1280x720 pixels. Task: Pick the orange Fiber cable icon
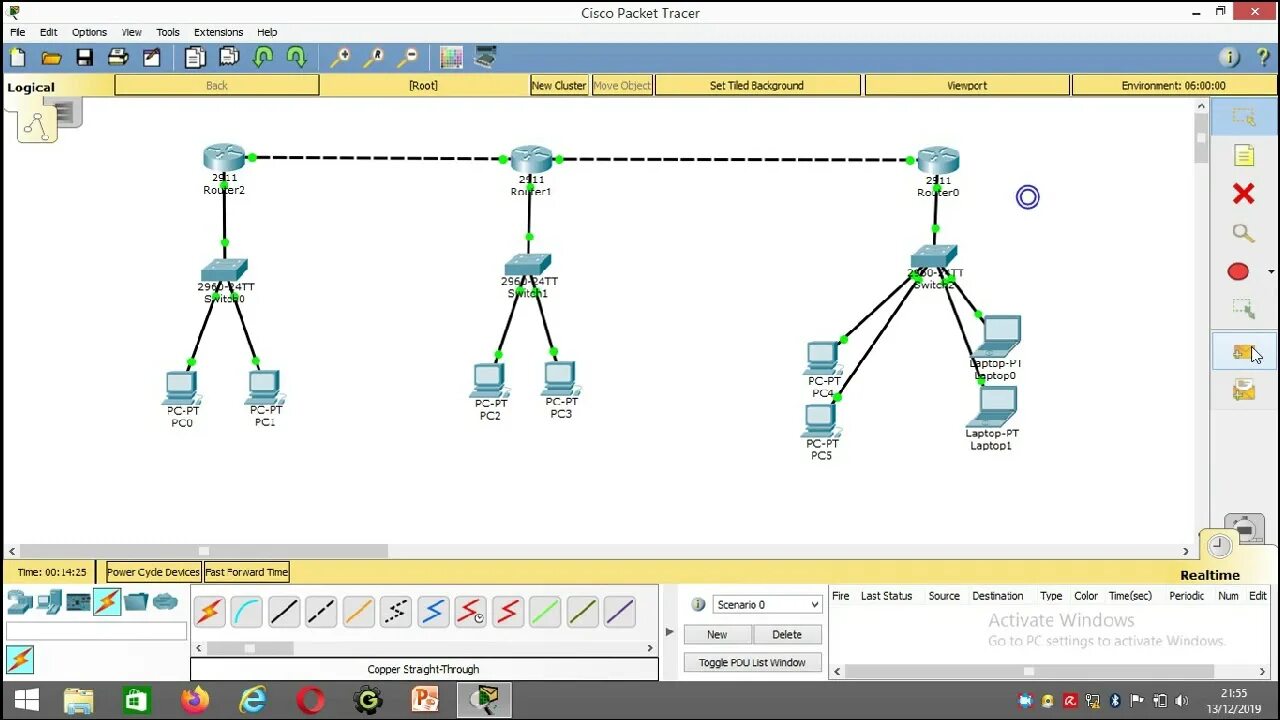(358, 611)
